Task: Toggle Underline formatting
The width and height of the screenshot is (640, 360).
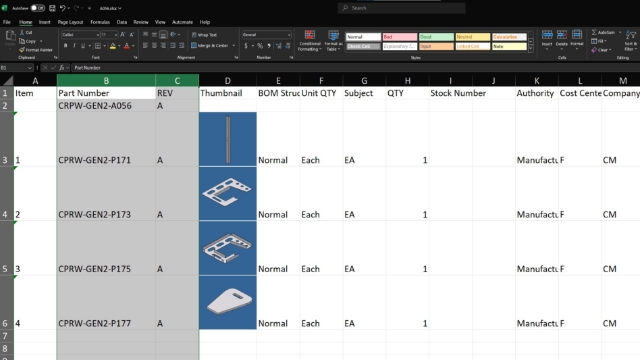Action: point(83,46)
